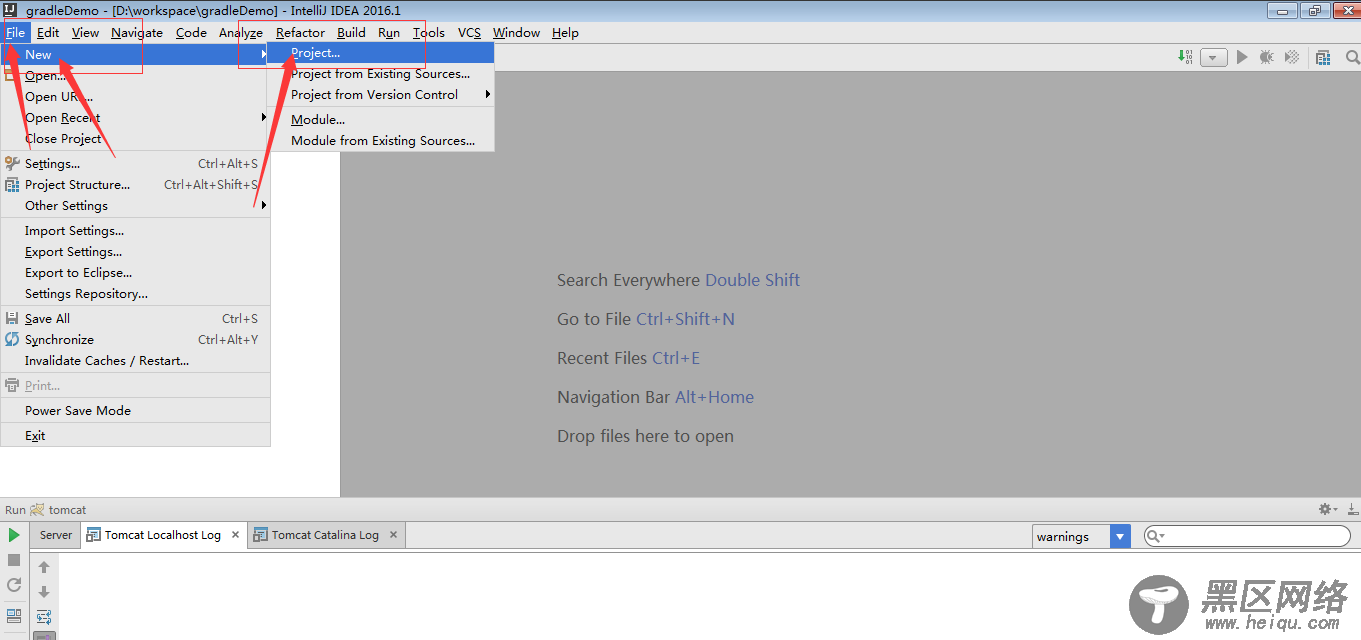The image size is (1361, 640).
Task: Open the Navigate menu
Action: tap(137, 32)
